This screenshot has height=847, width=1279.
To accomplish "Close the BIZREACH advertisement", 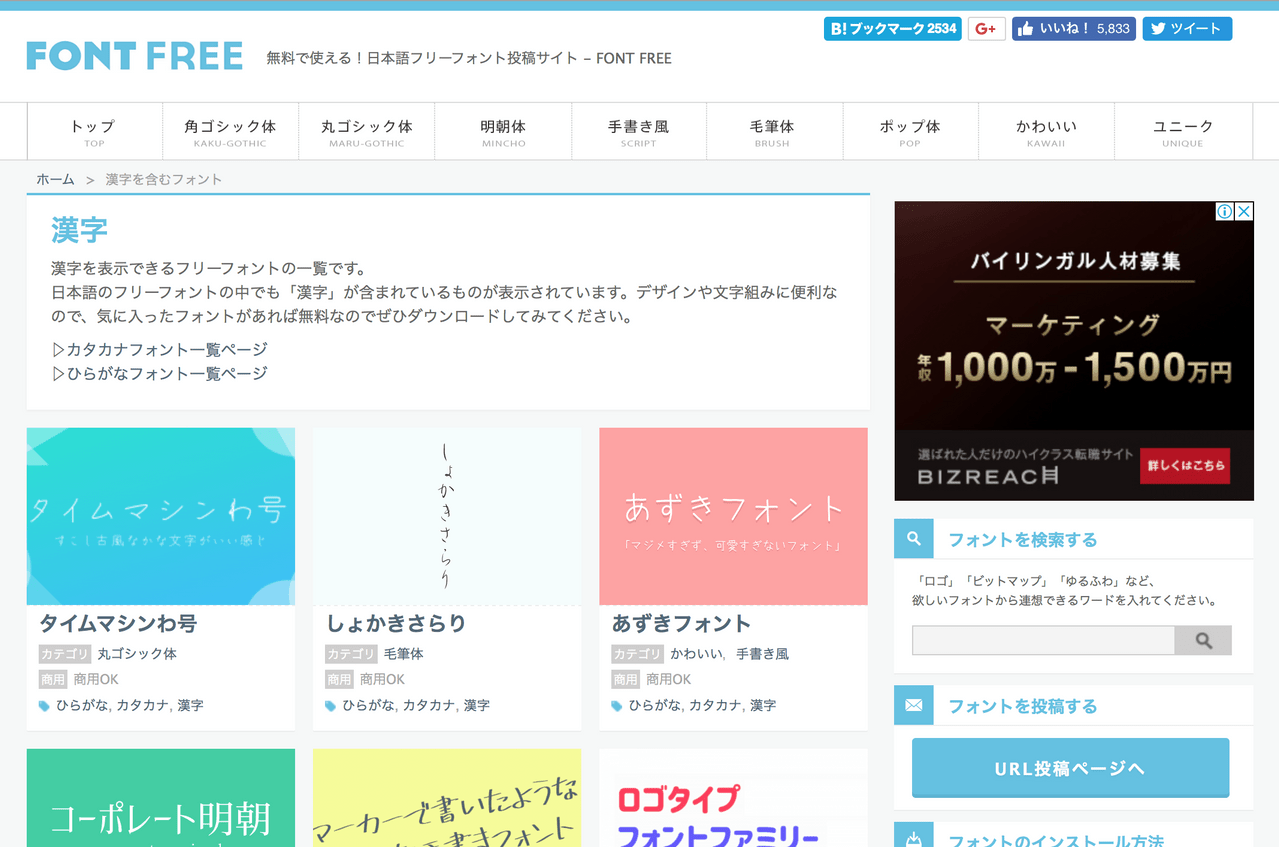I will click(x=1244, y=211).
